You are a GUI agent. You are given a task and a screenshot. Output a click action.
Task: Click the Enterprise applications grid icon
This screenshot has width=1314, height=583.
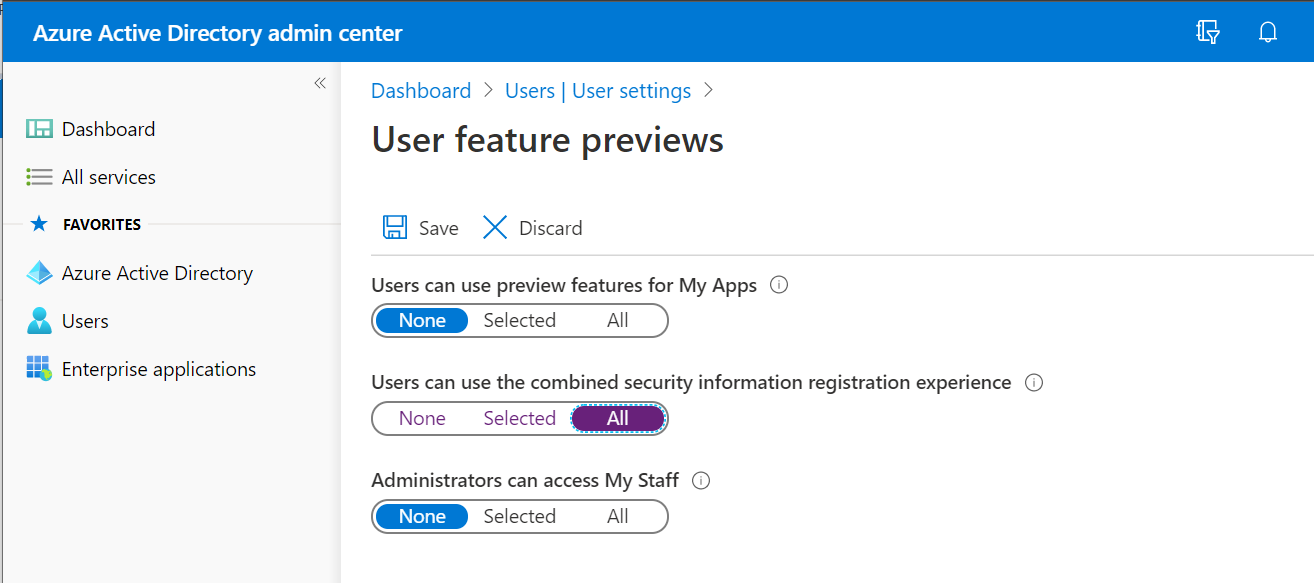coord(39,369)
